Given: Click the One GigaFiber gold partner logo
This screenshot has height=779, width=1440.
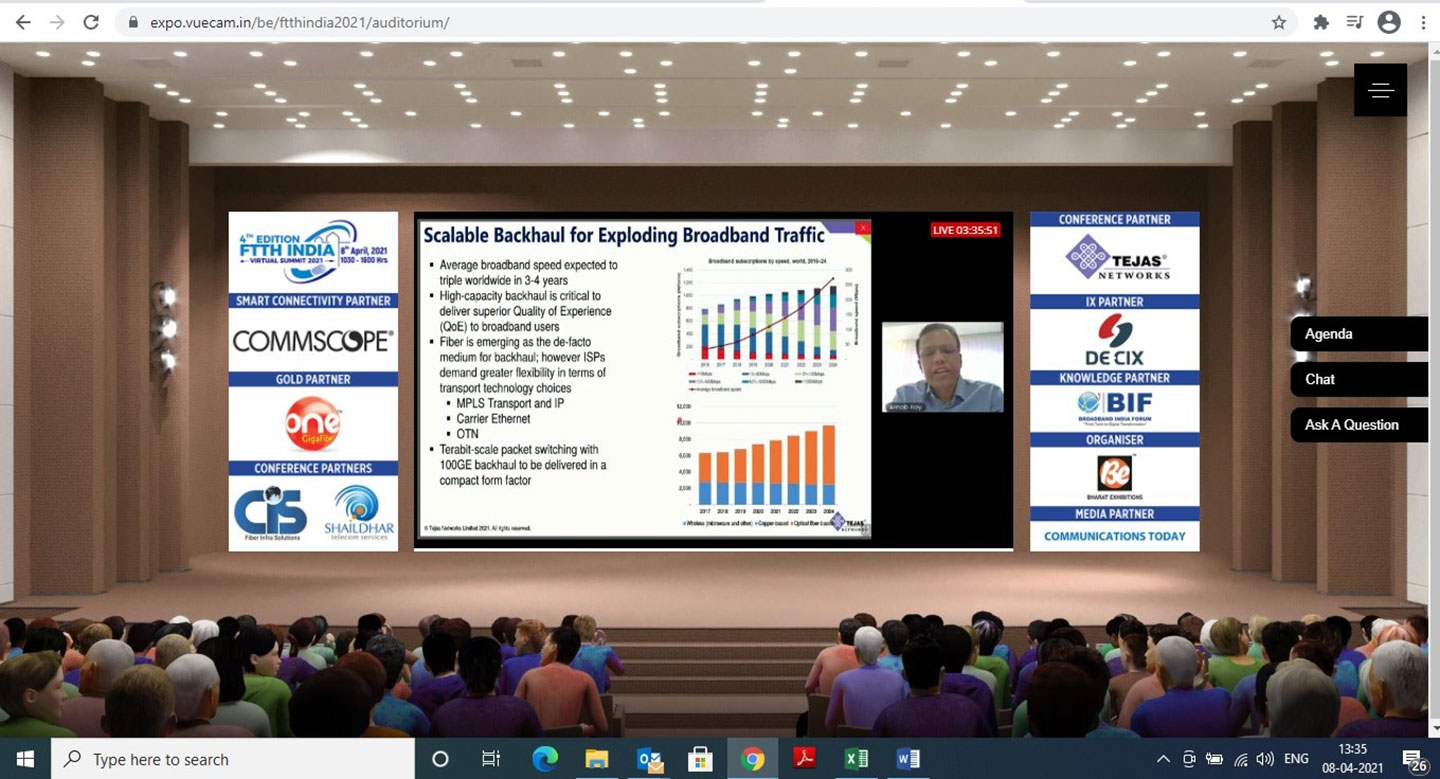Looking at the screenshot, I should (313, 423).
